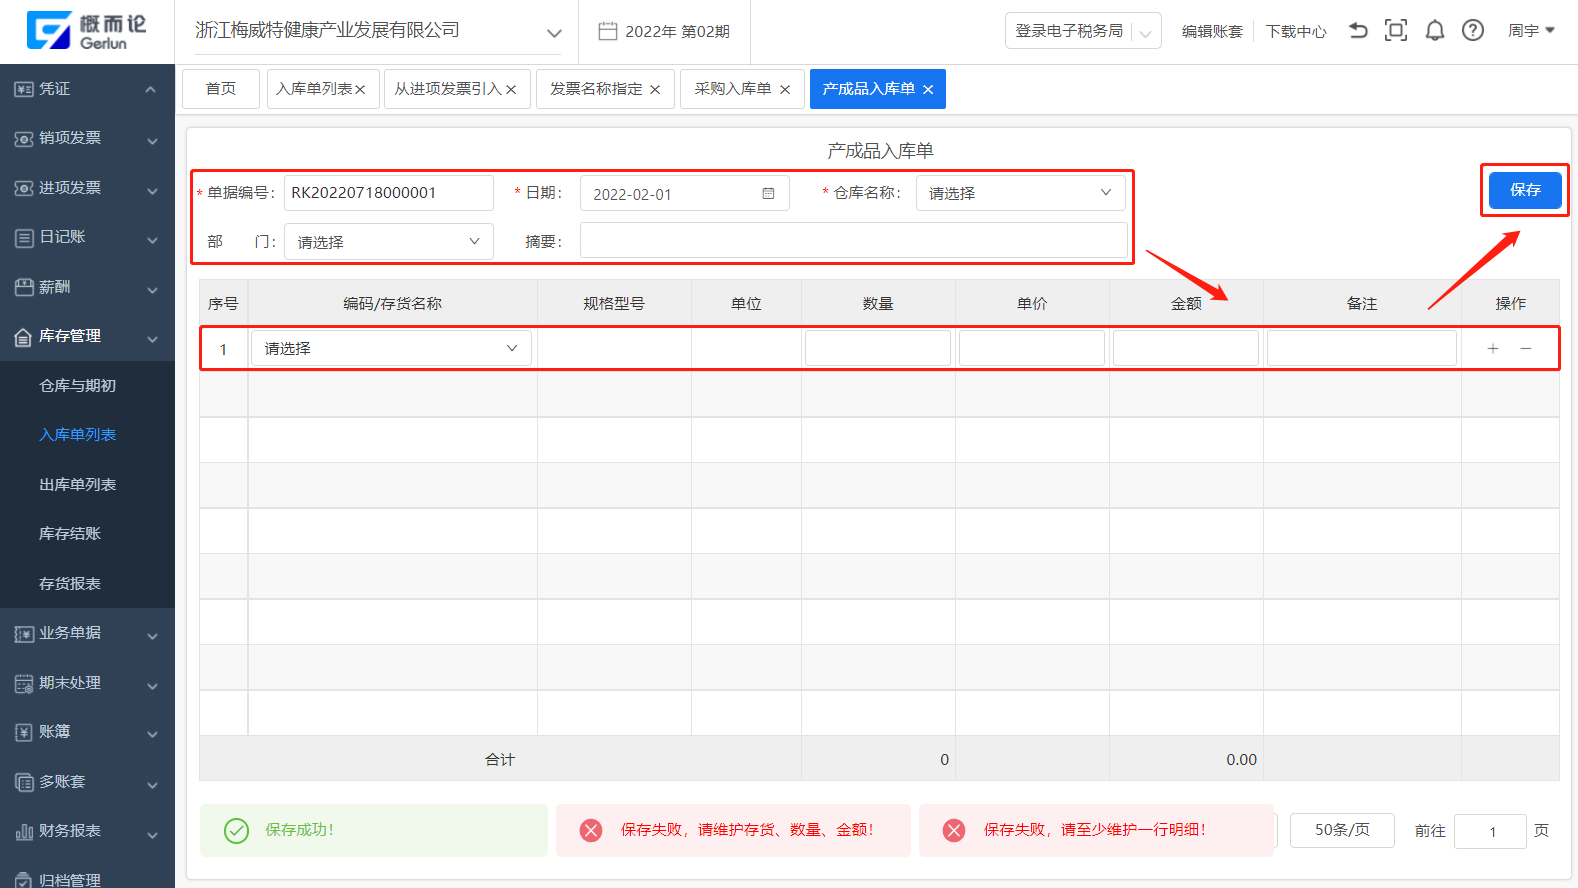The image size is (1578, 888).
Task: Click the 多账套 sidebar icon
Action: pyautogui.click(x=24, y=782)
